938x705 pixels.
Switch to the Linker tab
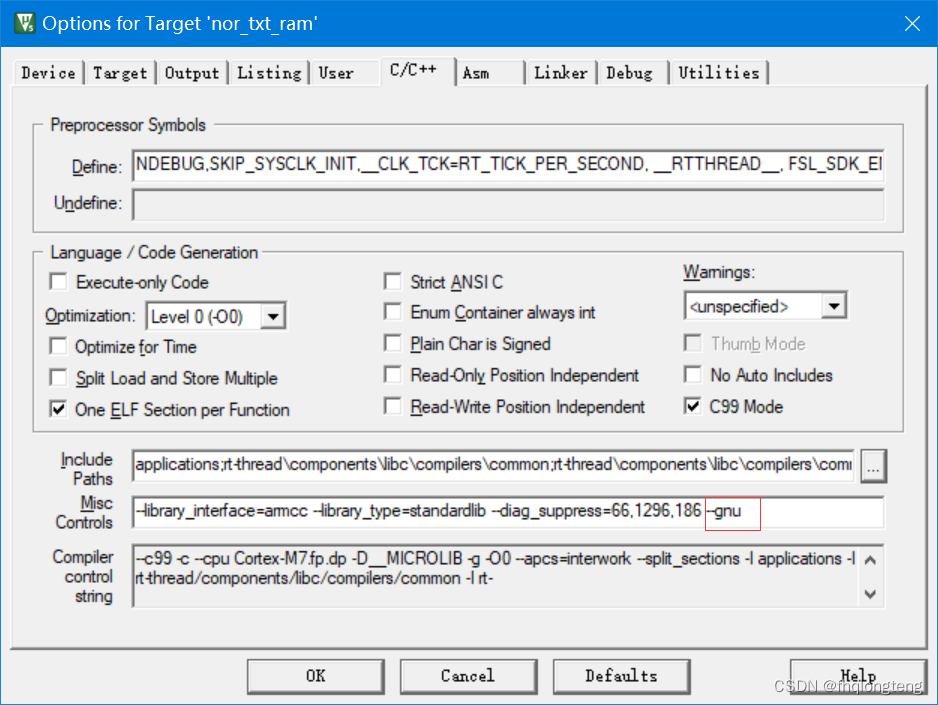(x=561, y=73)
